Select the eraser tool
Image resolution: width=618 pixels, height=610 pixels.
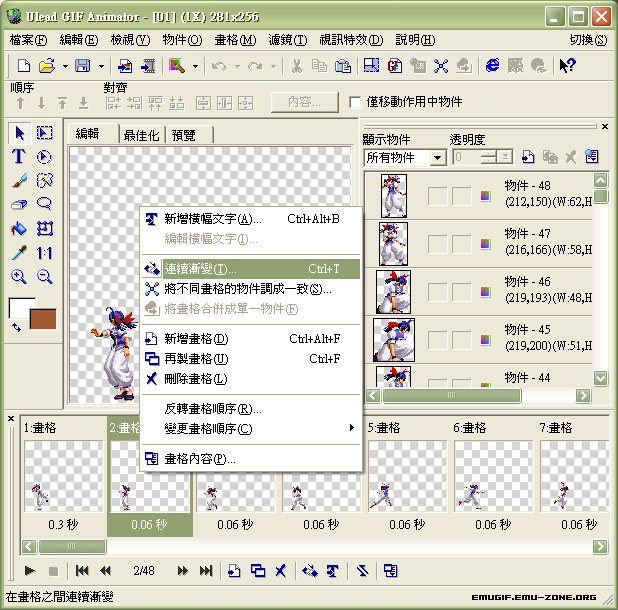point(19,204)
